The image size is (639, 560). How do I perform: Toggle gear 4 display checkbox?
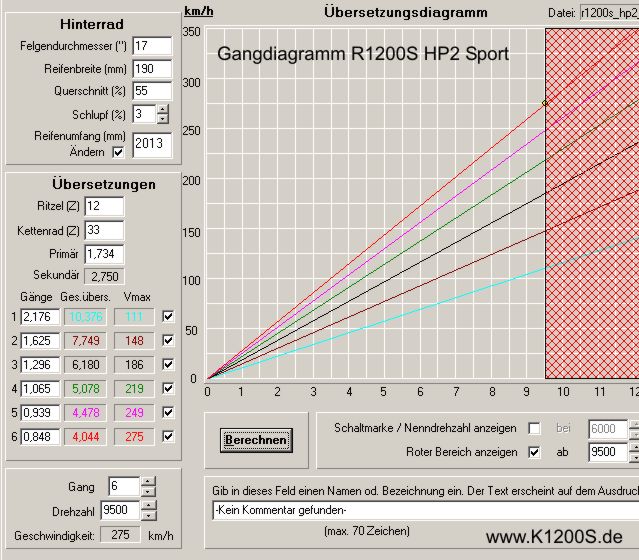[x=168, y=388]
